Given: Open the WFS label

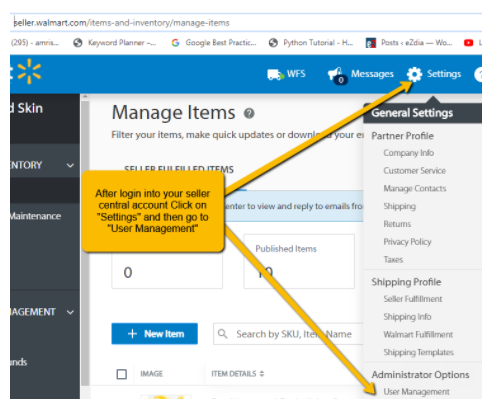Looking at the screenshot, I should [296, 74].
